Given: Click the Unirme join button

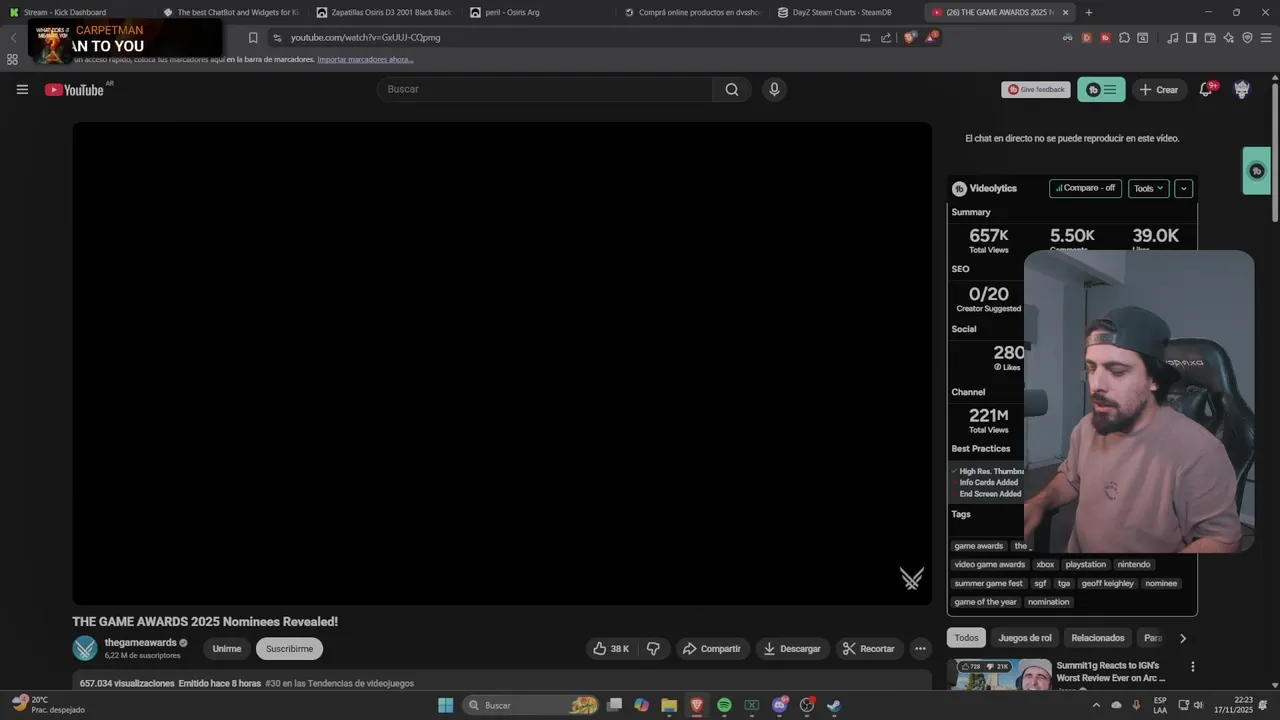Looking at the screenshot, I should click(227, 649).
